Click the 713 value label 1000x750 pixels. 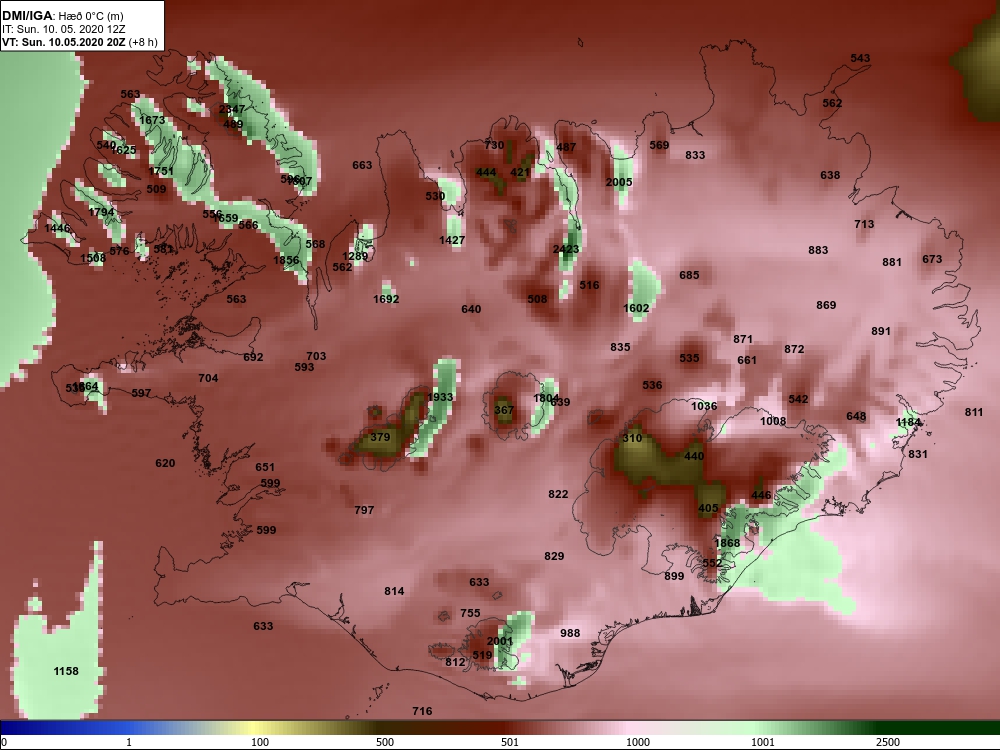pos(864,224)
